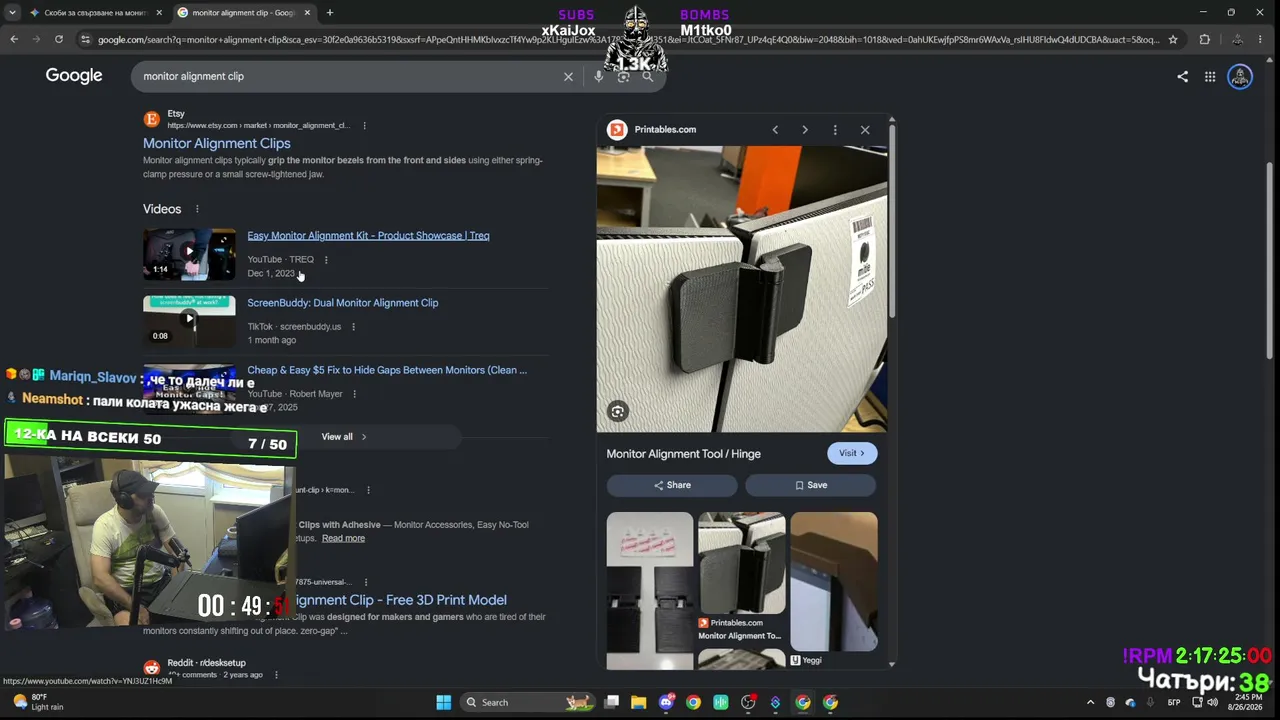
Task: Click Share in the image panel
Action: [x=672, y=485]
